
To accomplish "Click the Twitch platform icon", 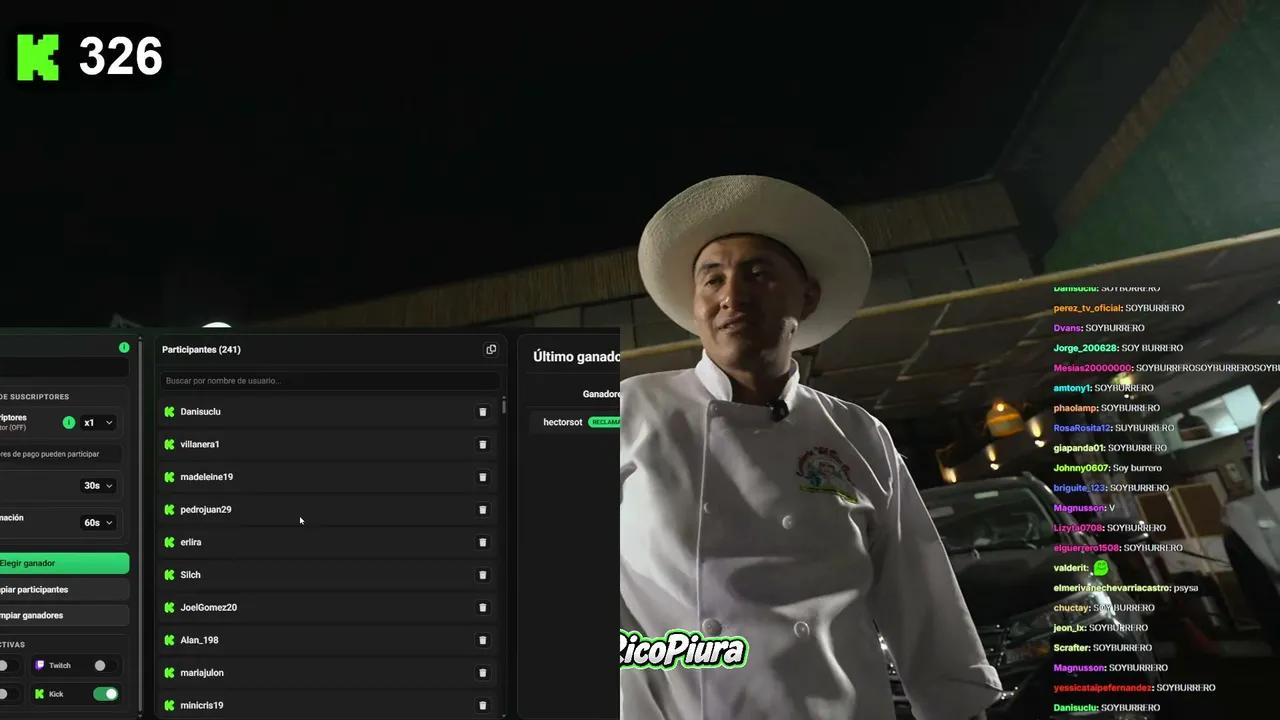I will pyautogui.click(x=40, y=665).
